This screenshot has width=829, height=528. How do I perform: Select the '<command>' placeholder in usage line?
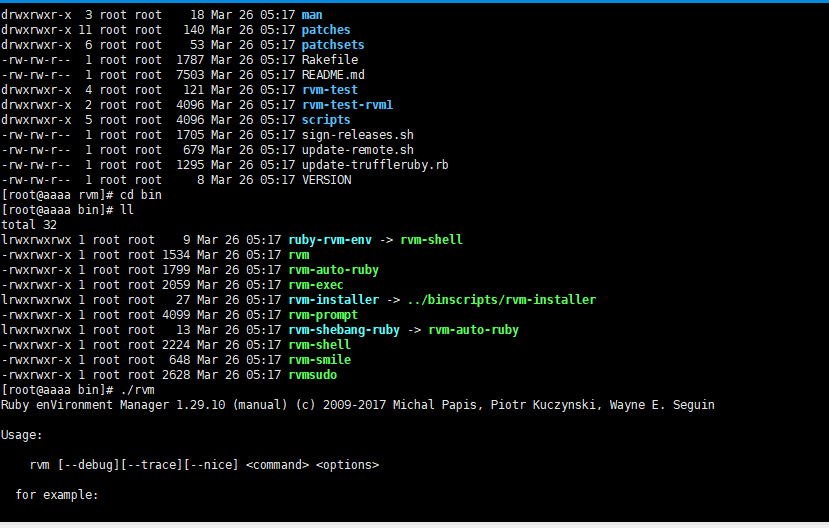click(x=277, y=465)
